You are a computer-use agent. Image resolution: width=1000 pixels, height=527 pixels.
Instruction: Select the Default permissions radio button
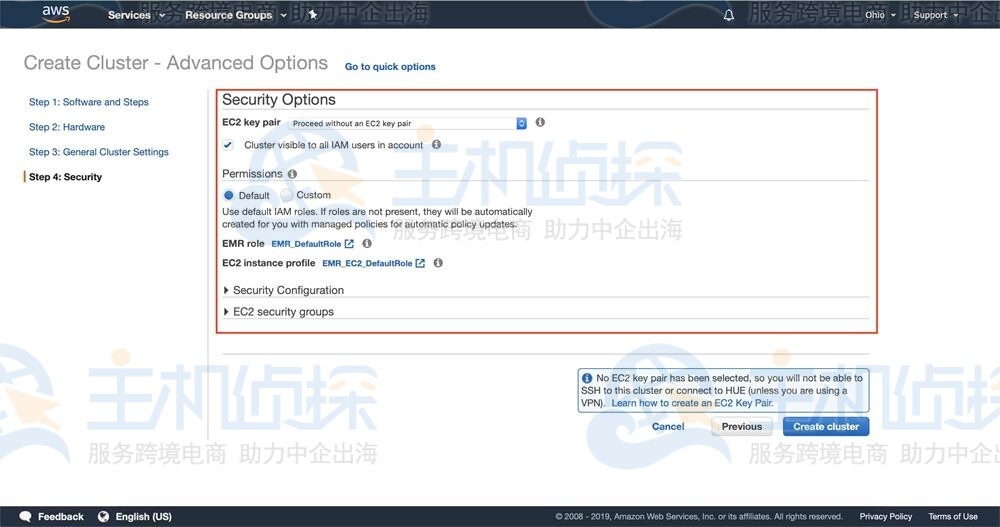pyautogui.click(x=228, y=195)
